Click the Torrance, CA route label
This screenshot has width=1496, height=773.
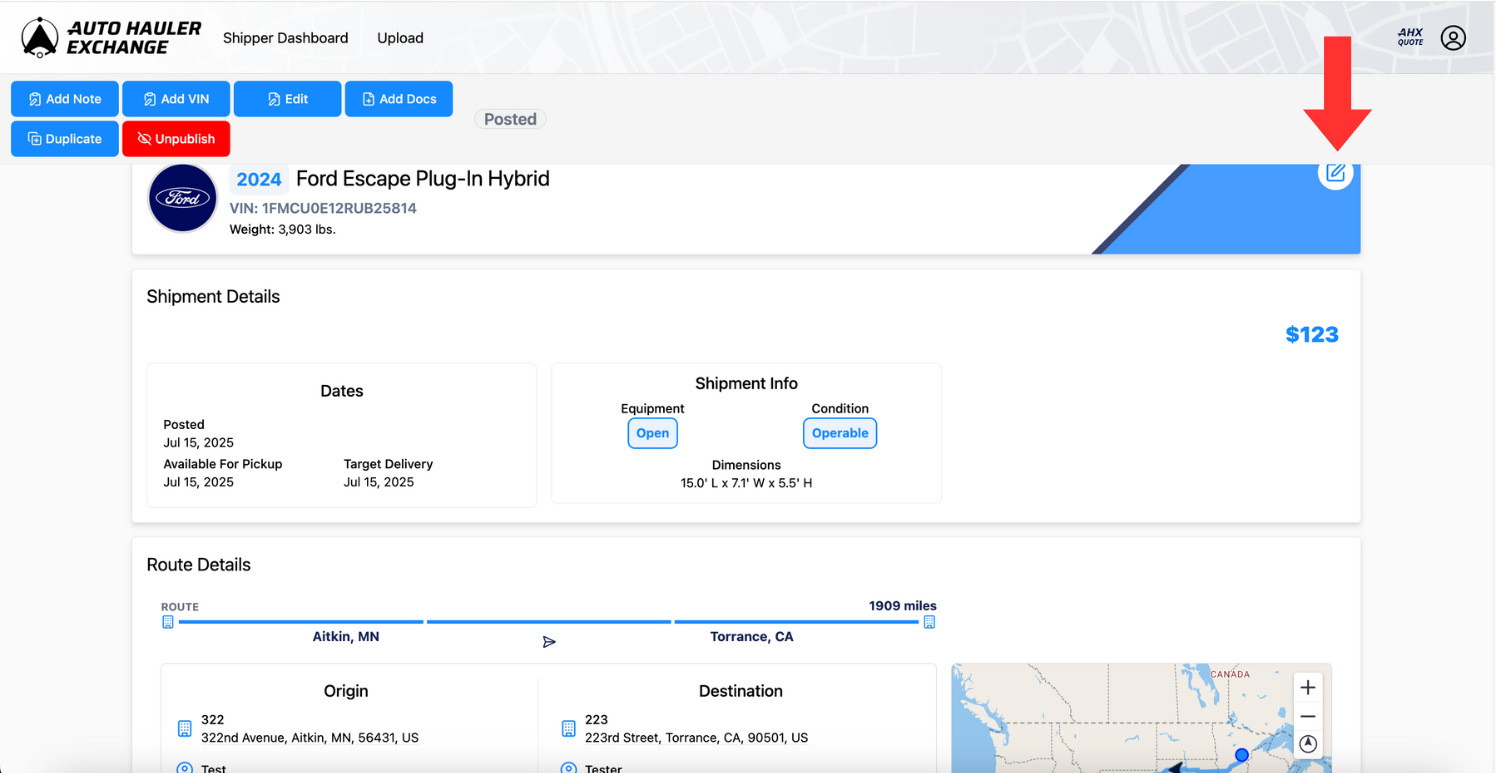(x=752, y=636)
